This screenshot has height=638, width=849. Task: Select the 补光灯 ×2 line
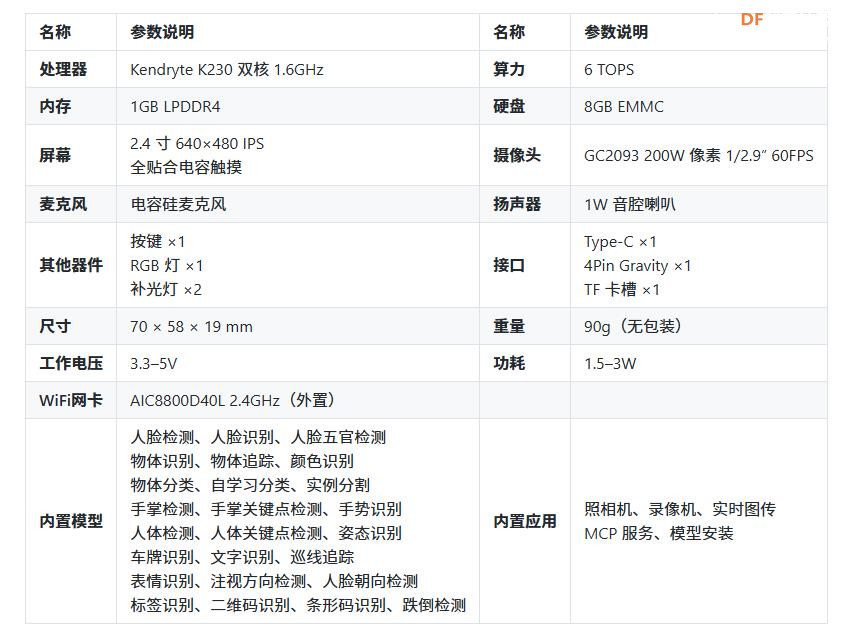tap(166, 289)
